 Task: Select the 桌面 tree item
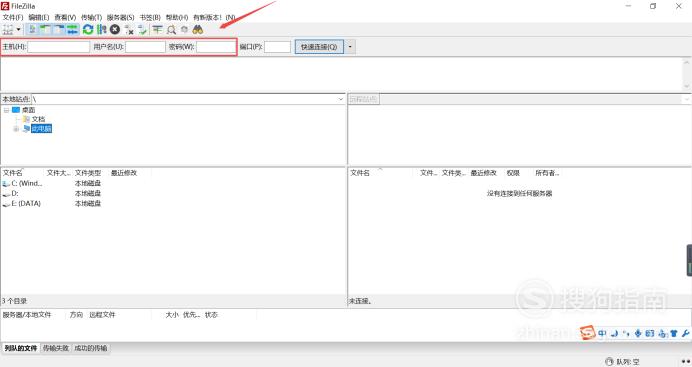tap(29, 110)
